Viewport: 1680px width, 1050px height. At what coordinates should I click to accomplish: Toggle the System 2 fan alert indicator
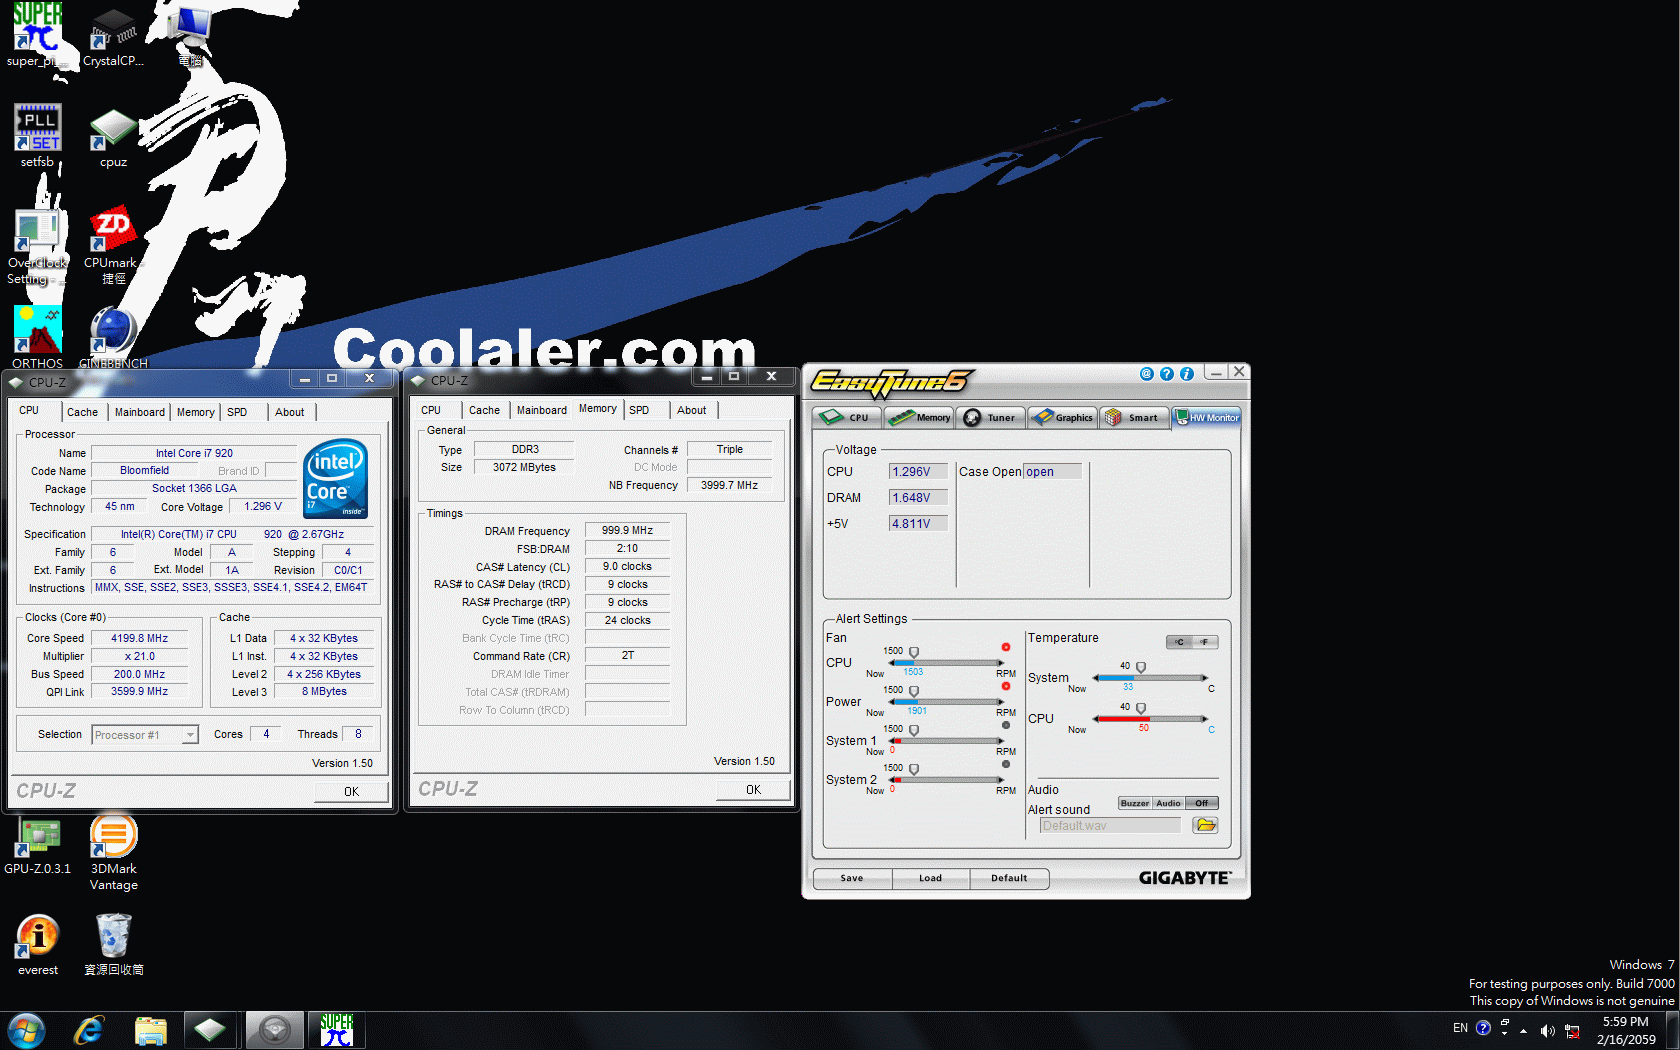tap(1006, 764)
